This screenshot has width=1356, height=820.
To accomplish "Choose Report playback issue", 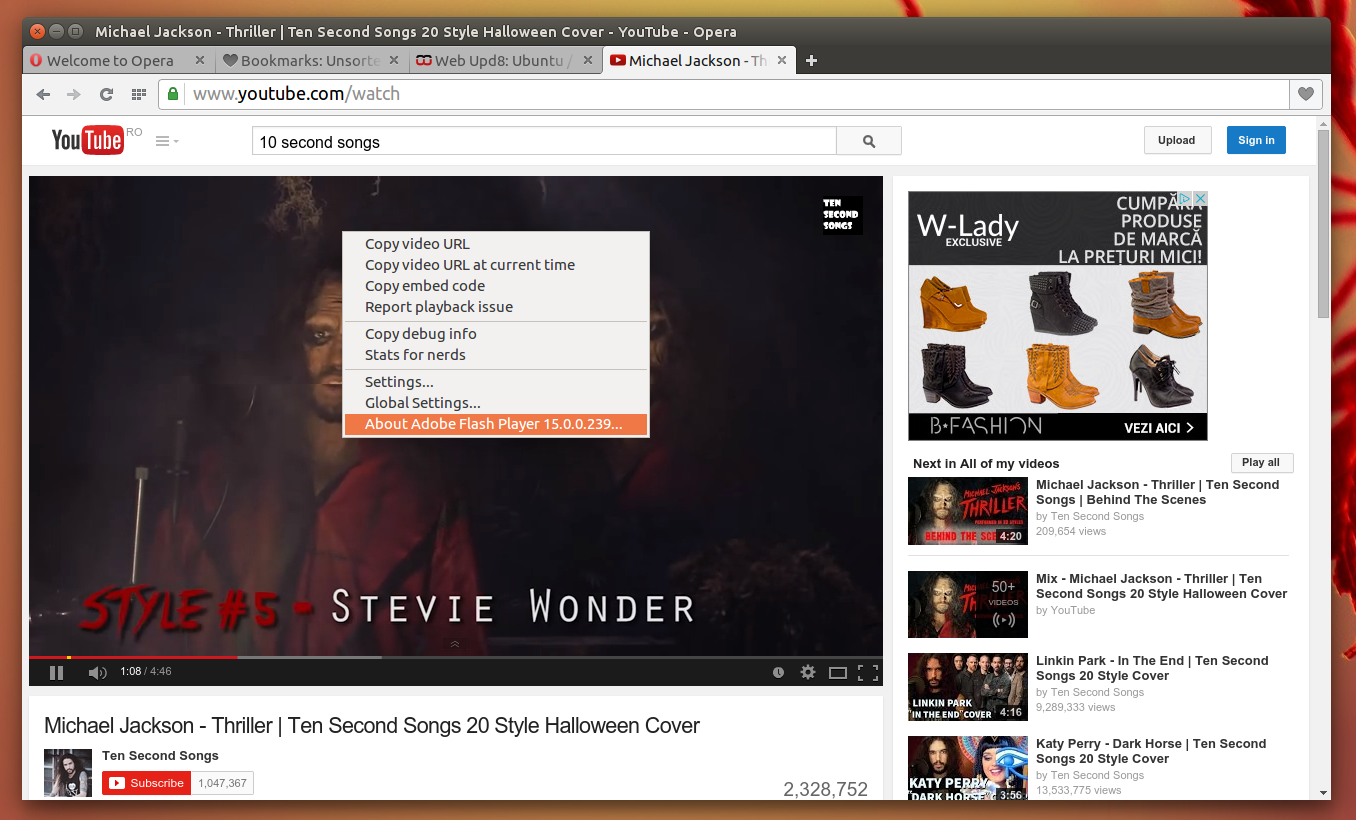I will [496, 307].
